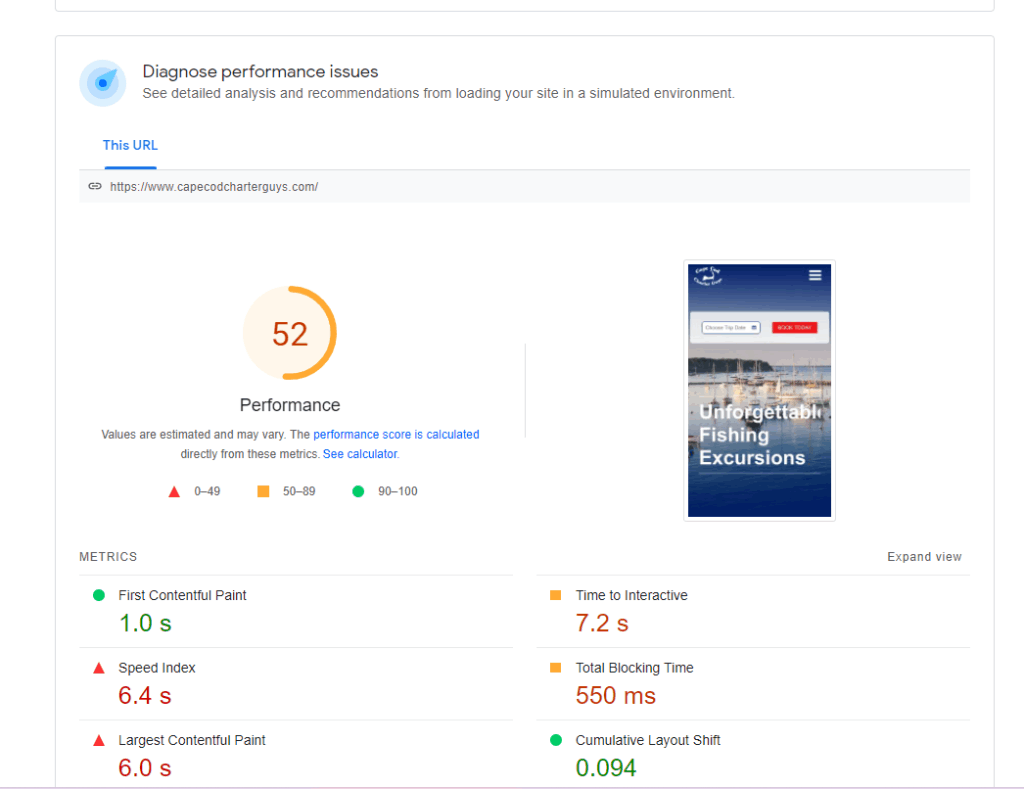This screenshot has height=789, width=1024.
Task: Click the mobile page screenshot thumbnail
Action: tap(759, 390)
